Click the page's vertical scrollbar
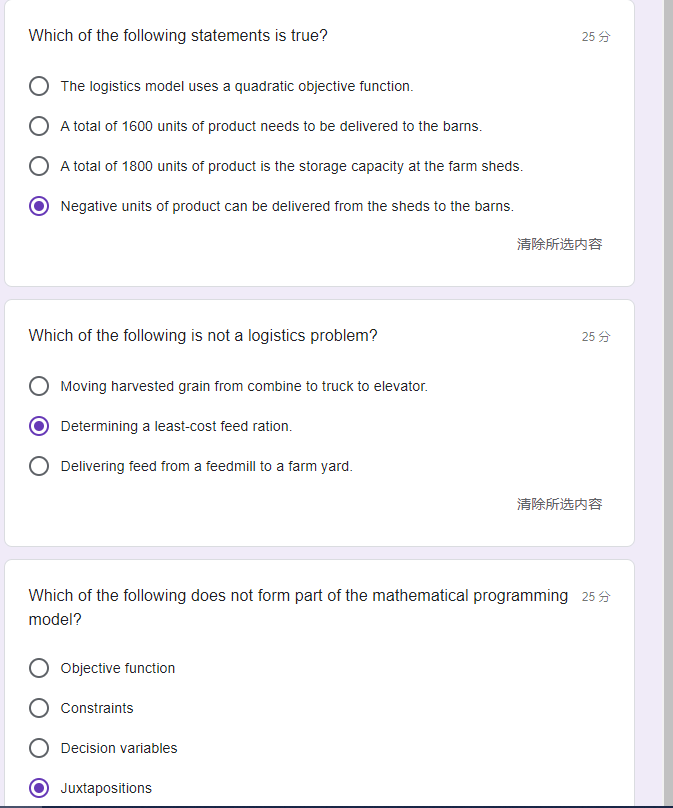This screenshot has height=808, width=673. pyautogui.click(x=667, y=400)
